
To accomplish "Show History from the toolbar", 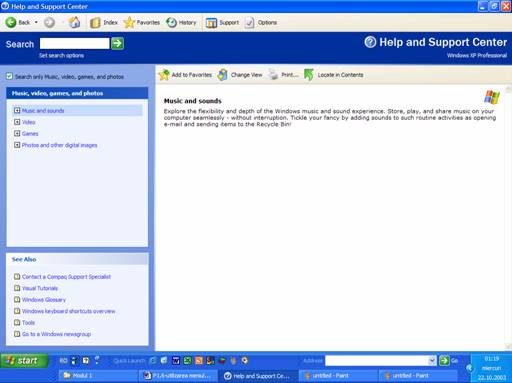I will point(181,22).
